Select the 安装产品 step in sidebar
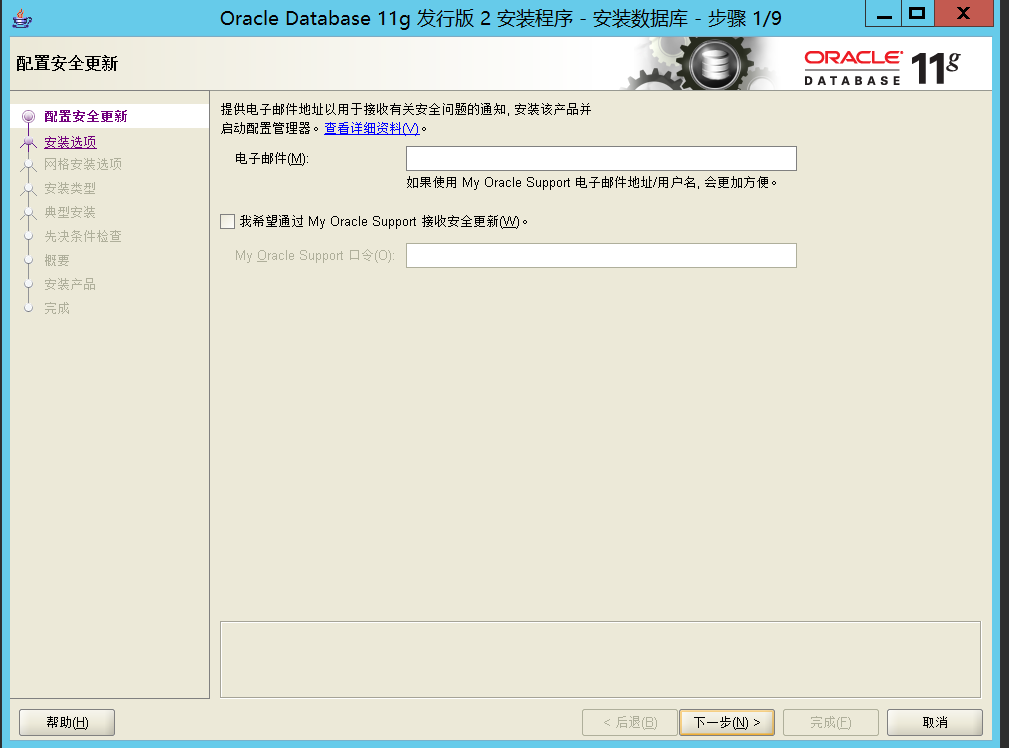This screenshot has width=1009, height=748. pyautogui.click(x=70, y=284)
